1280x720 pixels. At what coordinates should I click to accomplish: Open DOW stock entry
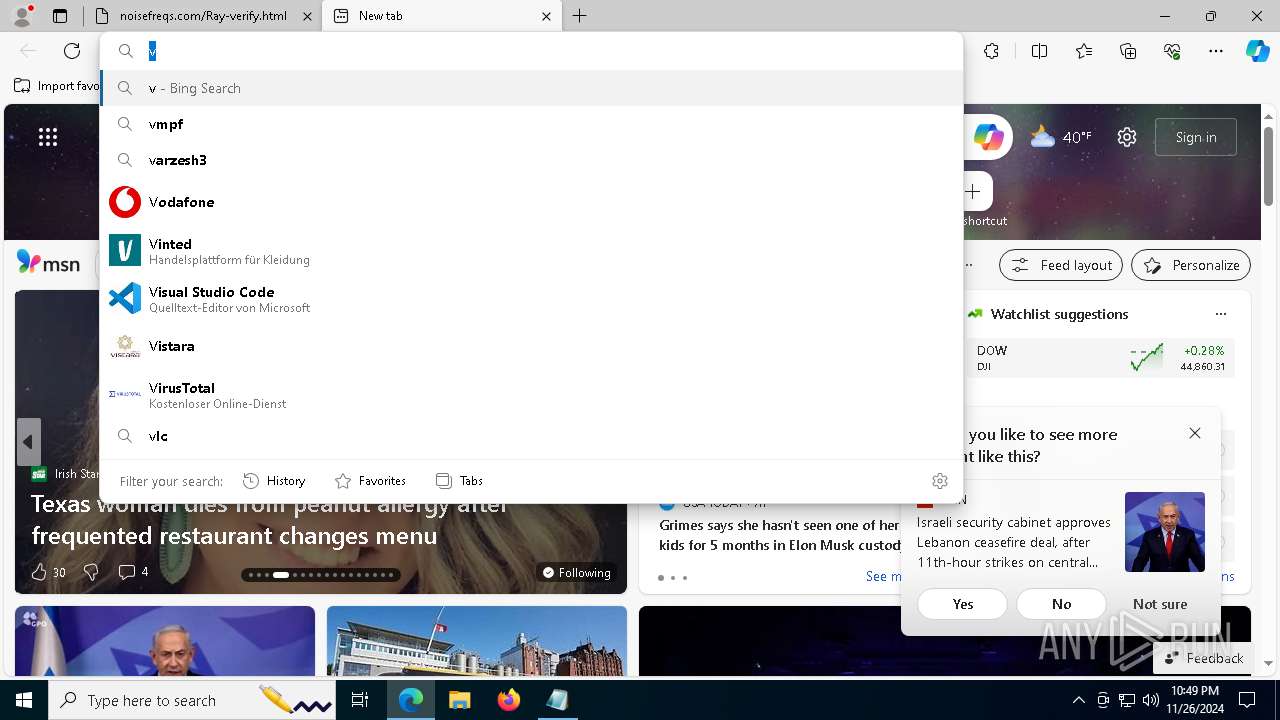(1100, 358)
